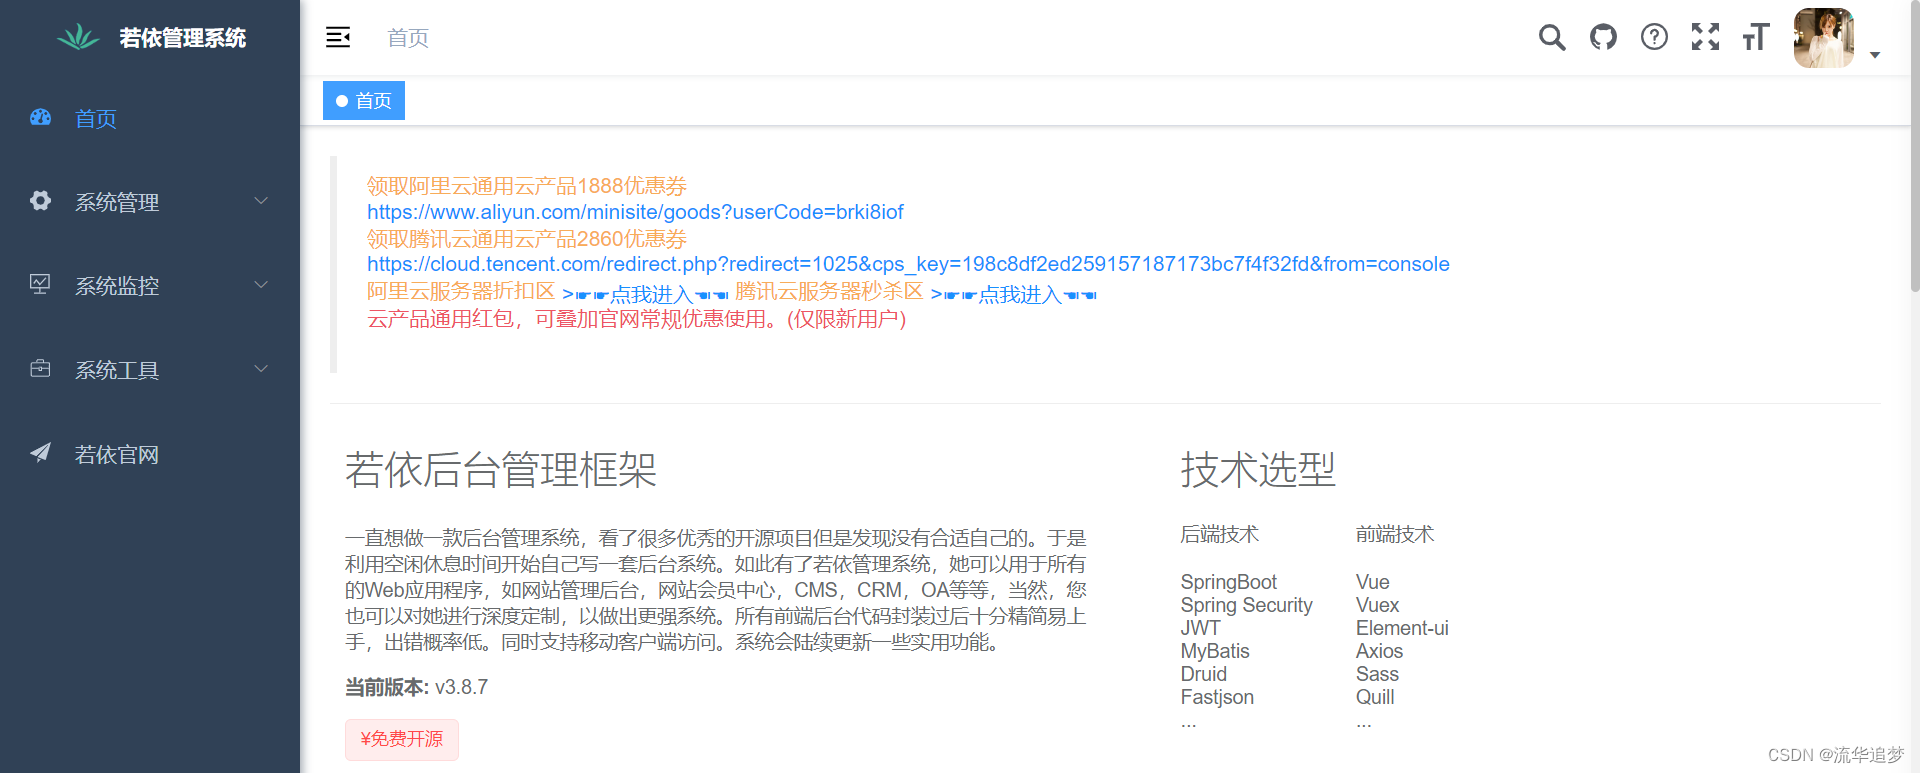The width and height of the screenshot is (1920, 773).
Task: Open the font size setting icon
Action: pyautogui.click(x=1756, y=38)
